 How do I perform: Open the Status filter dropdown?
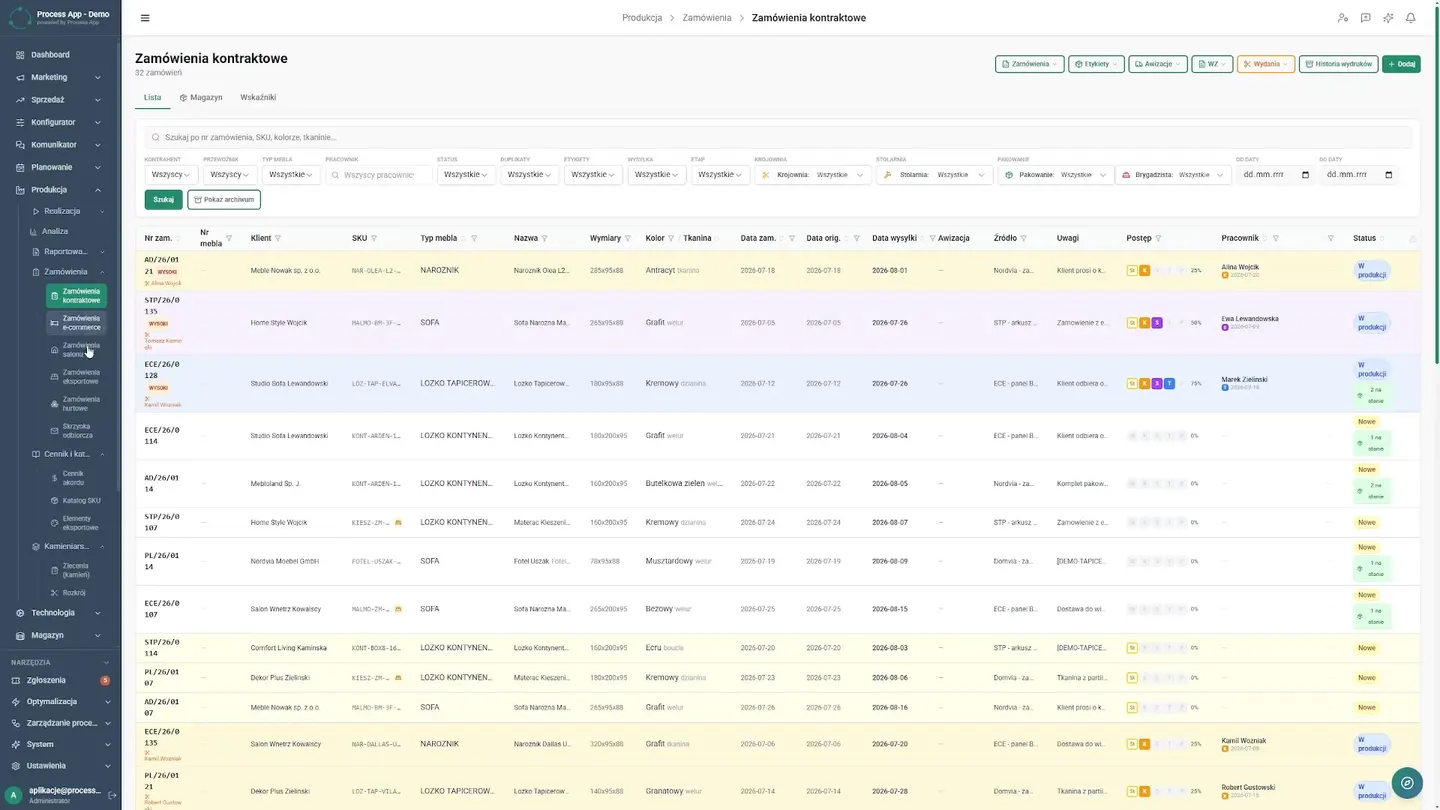coord(466,175)
